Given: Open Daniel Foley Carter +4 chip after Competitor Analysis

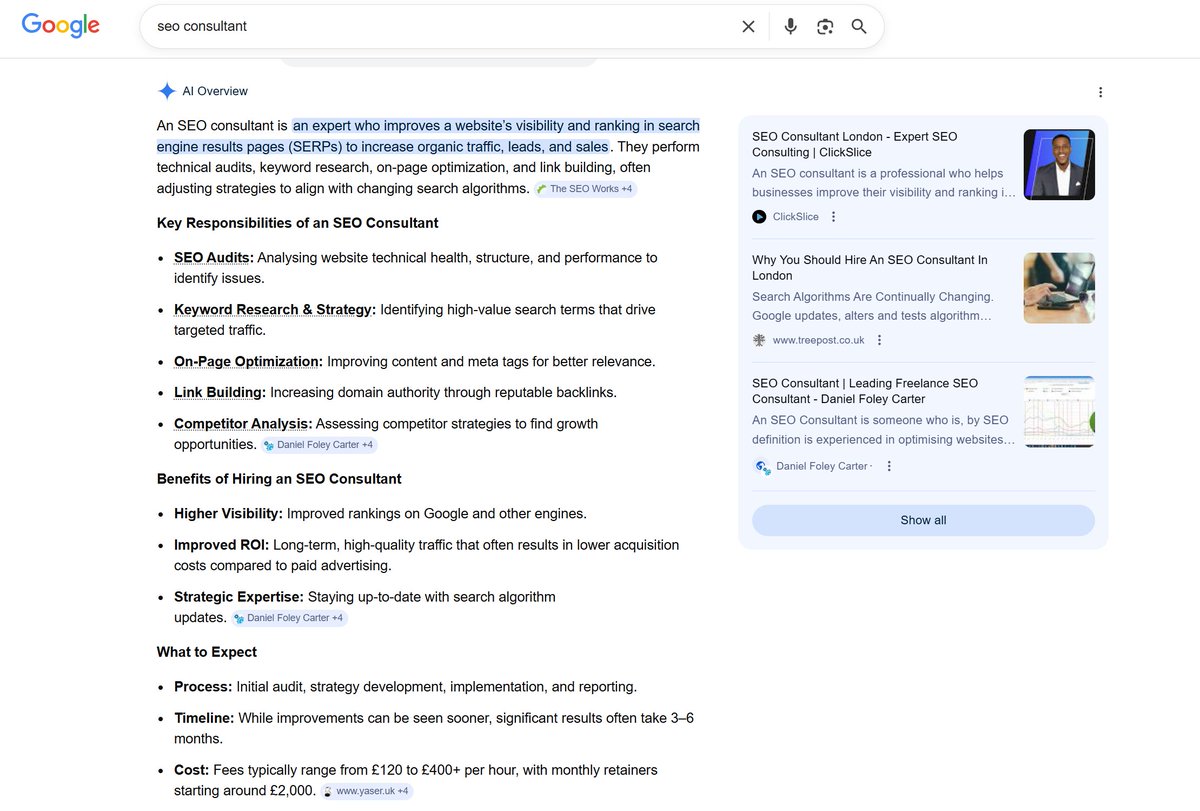Looking at the screenshot, I should coord(319,445).
